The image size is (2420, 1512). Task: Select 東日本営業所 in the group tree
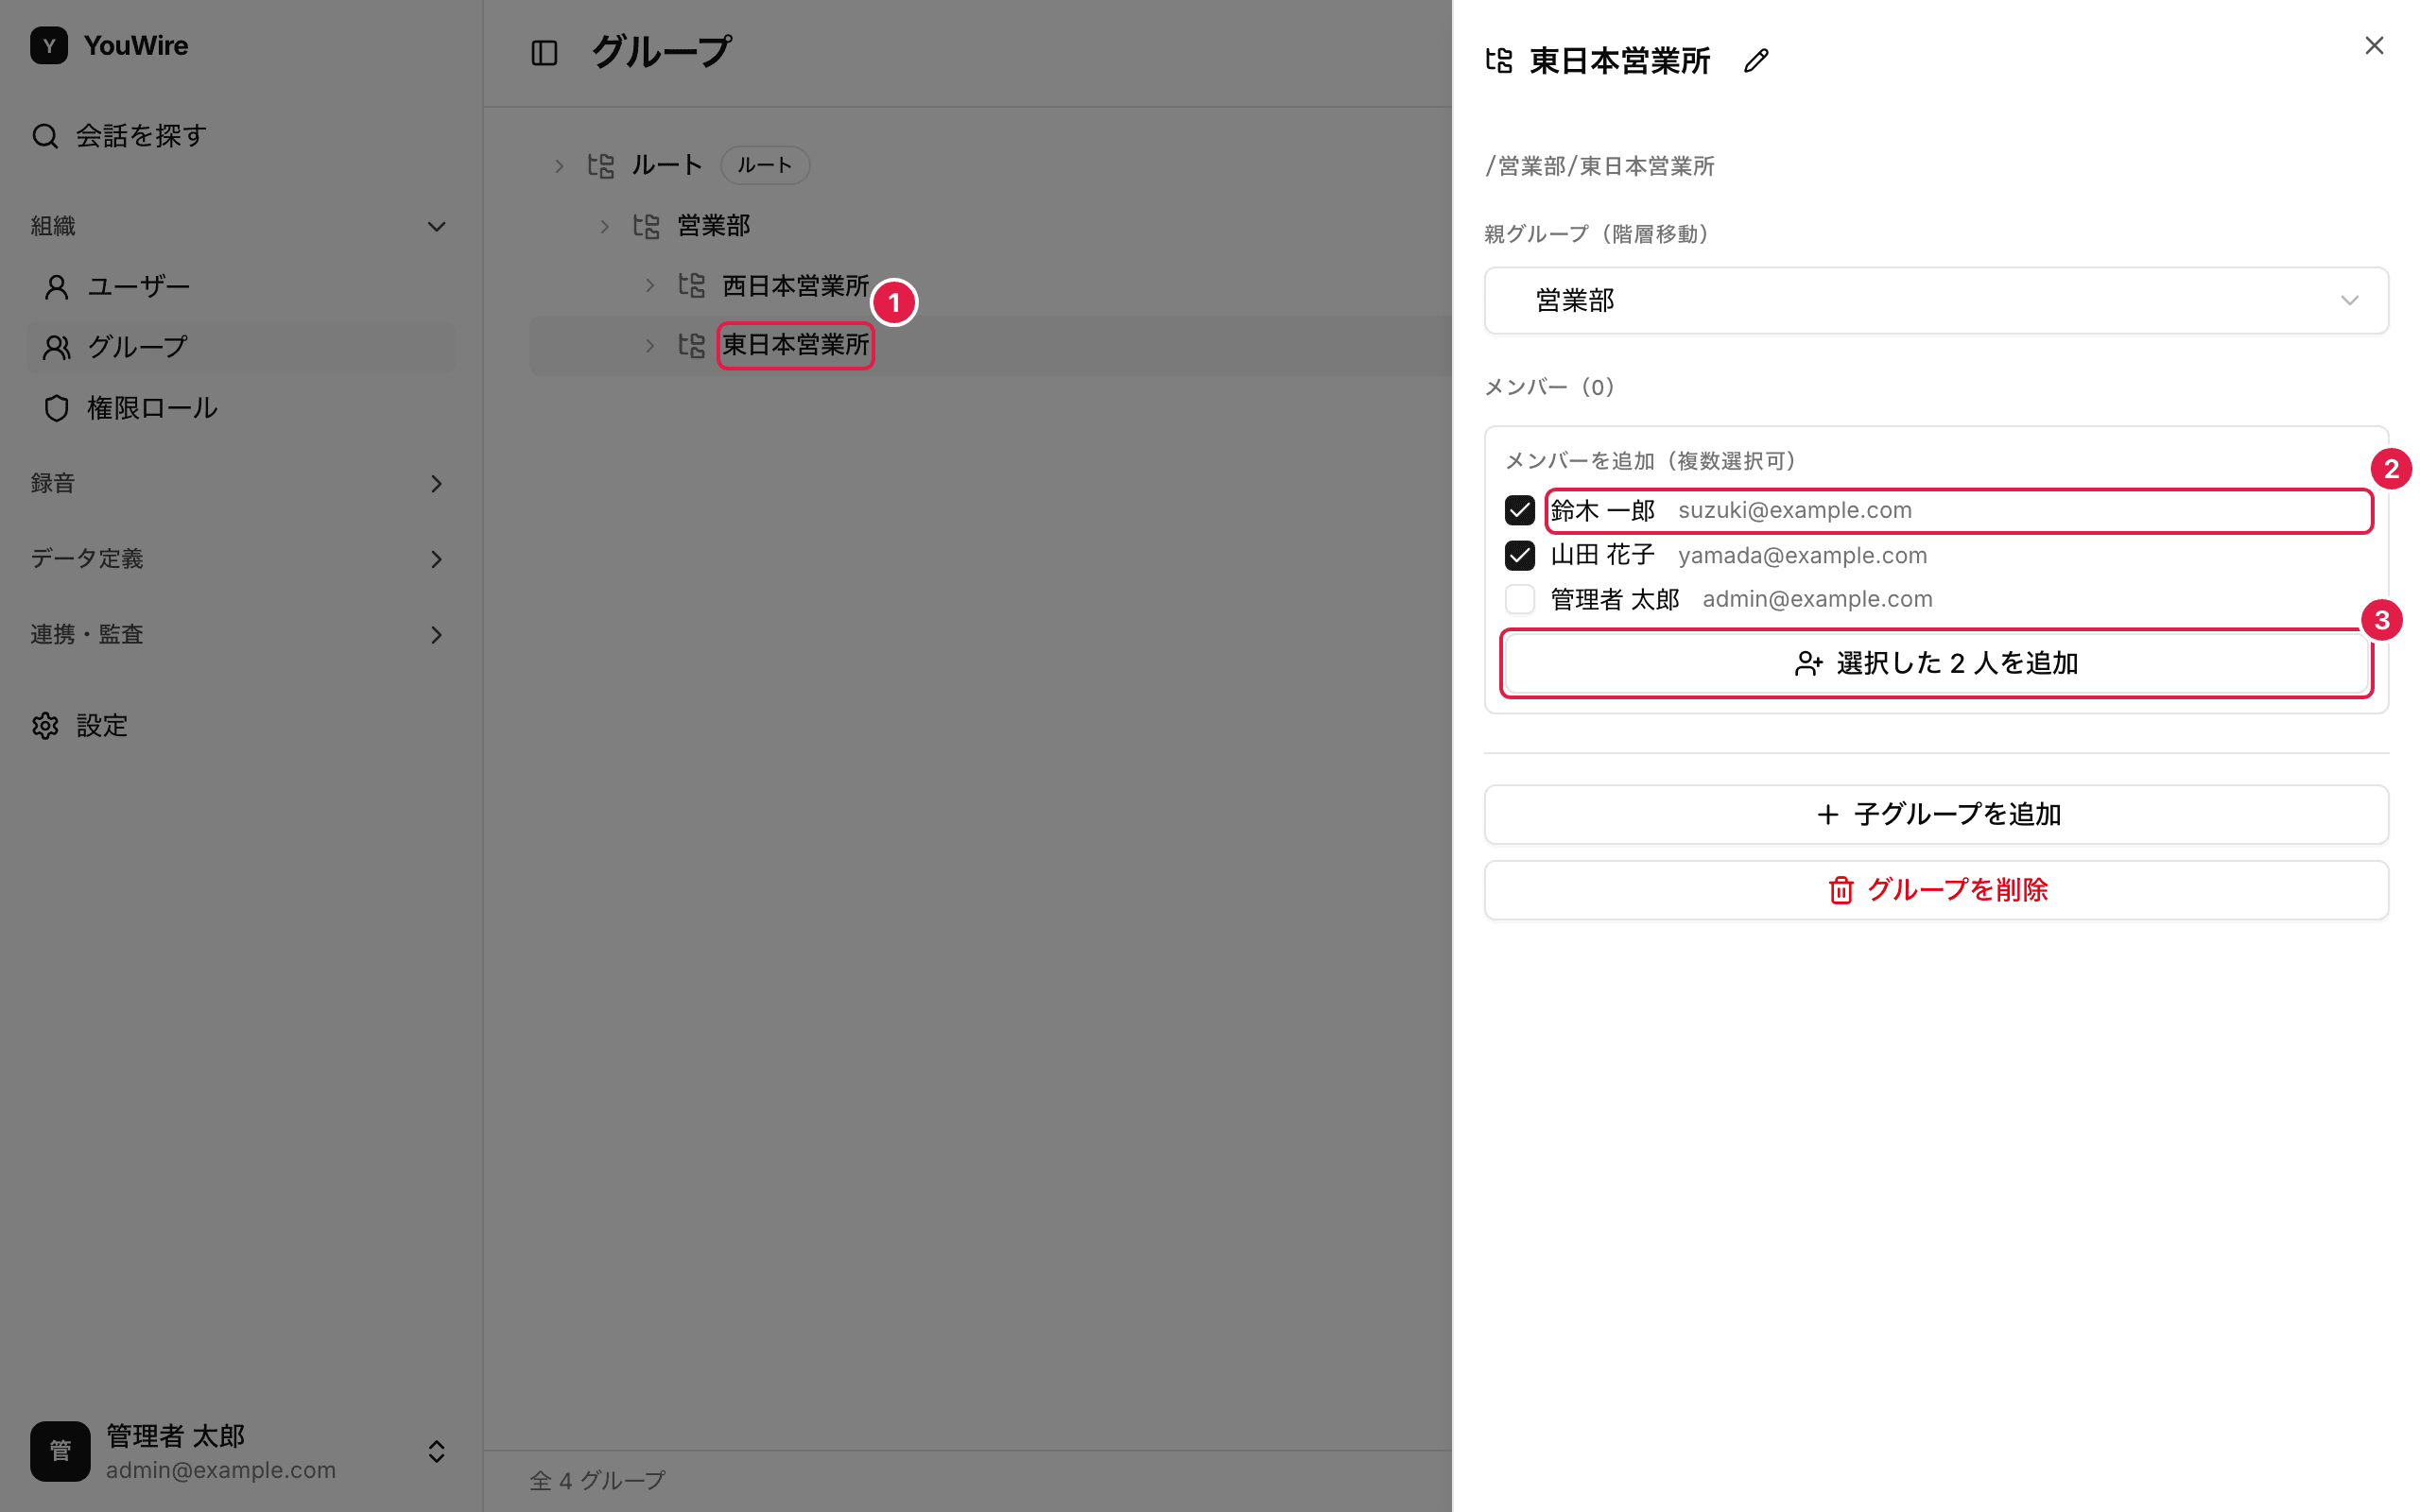[795, 345]
